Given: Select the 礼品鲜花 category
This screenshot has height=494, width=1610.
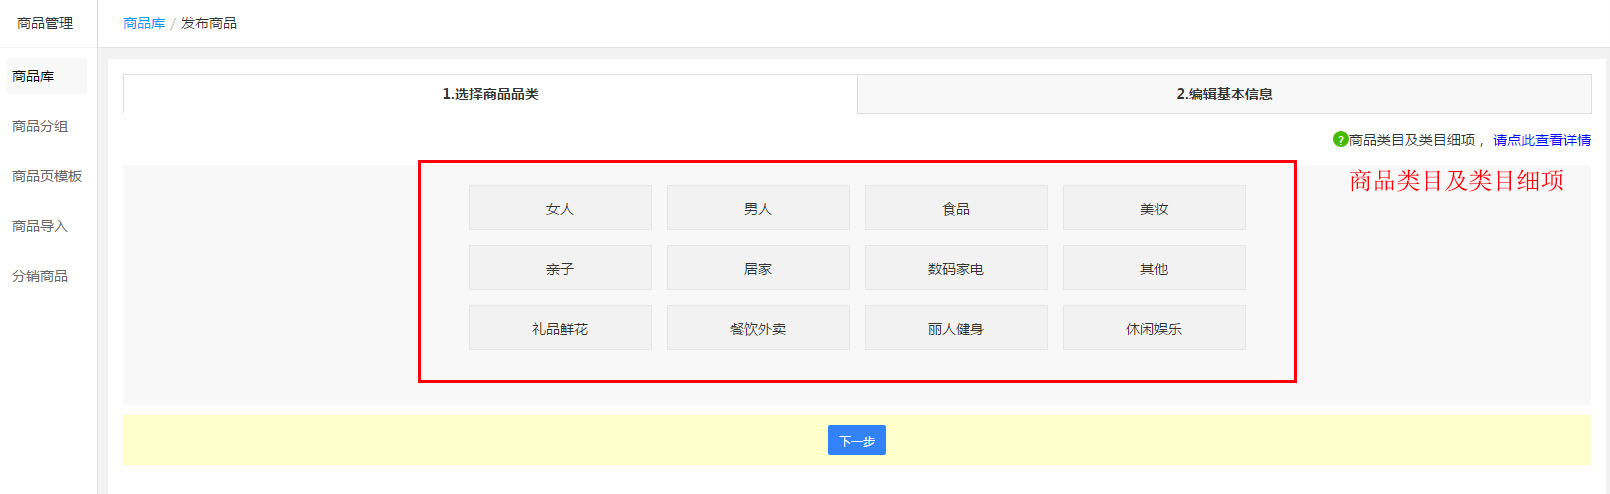Looking at the screenshot, I should [x=560, y=328].
